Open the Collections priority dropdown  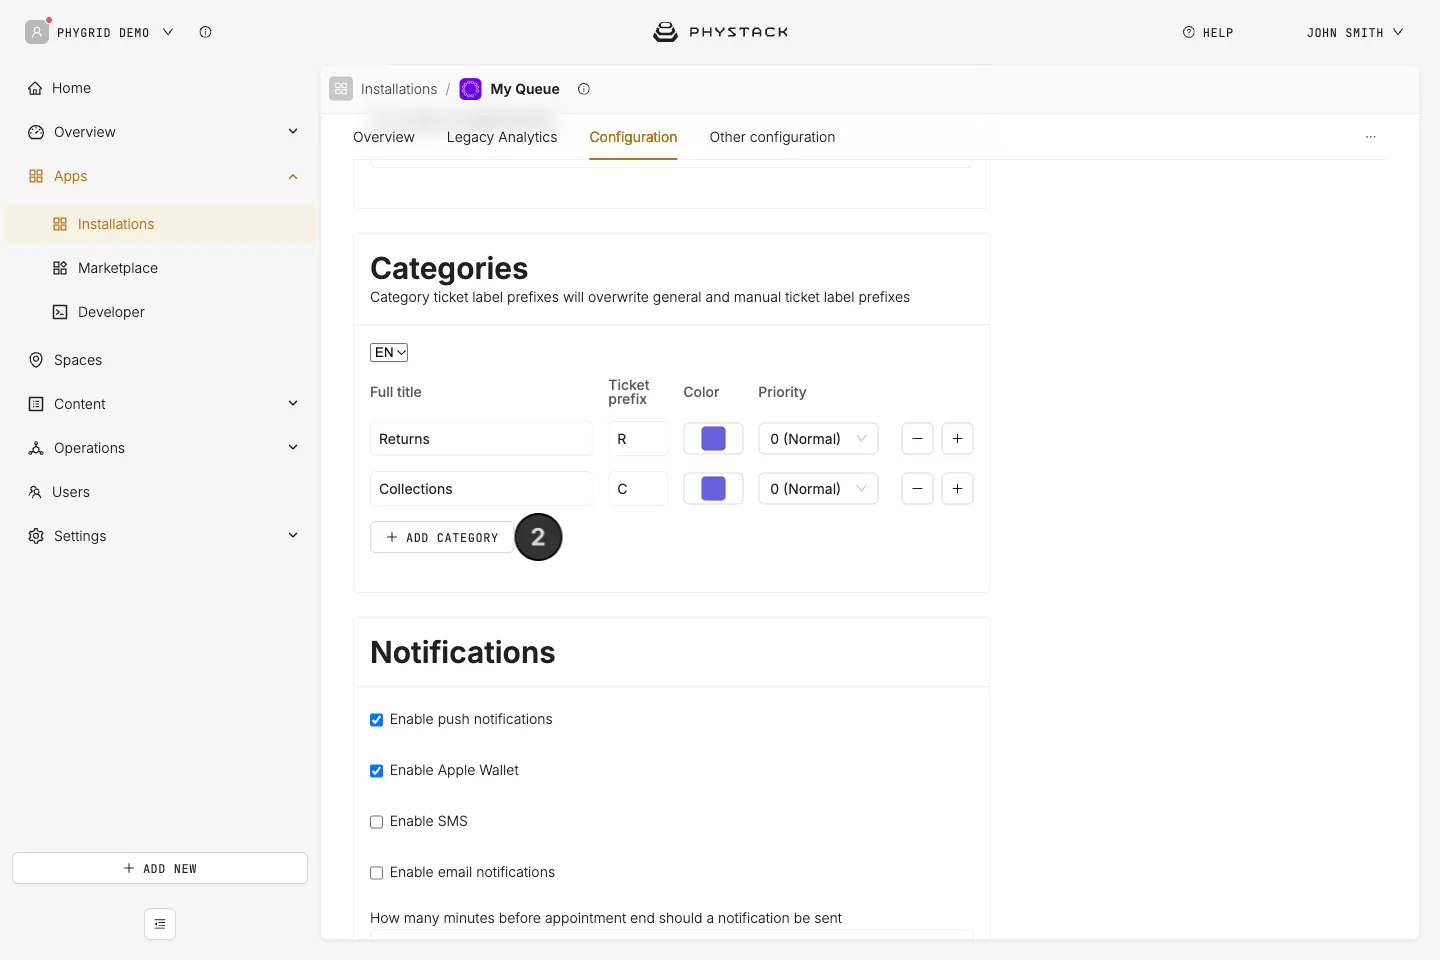818,489
